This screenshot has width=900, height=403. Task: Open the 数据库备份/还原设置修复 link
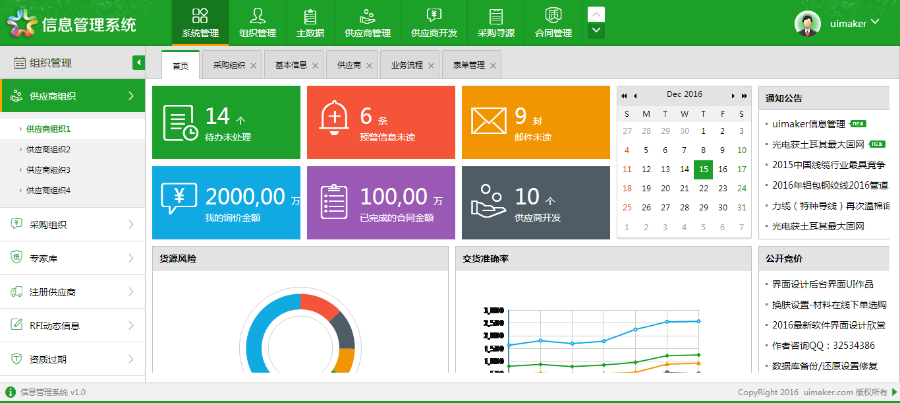click(x=825, y=366)
